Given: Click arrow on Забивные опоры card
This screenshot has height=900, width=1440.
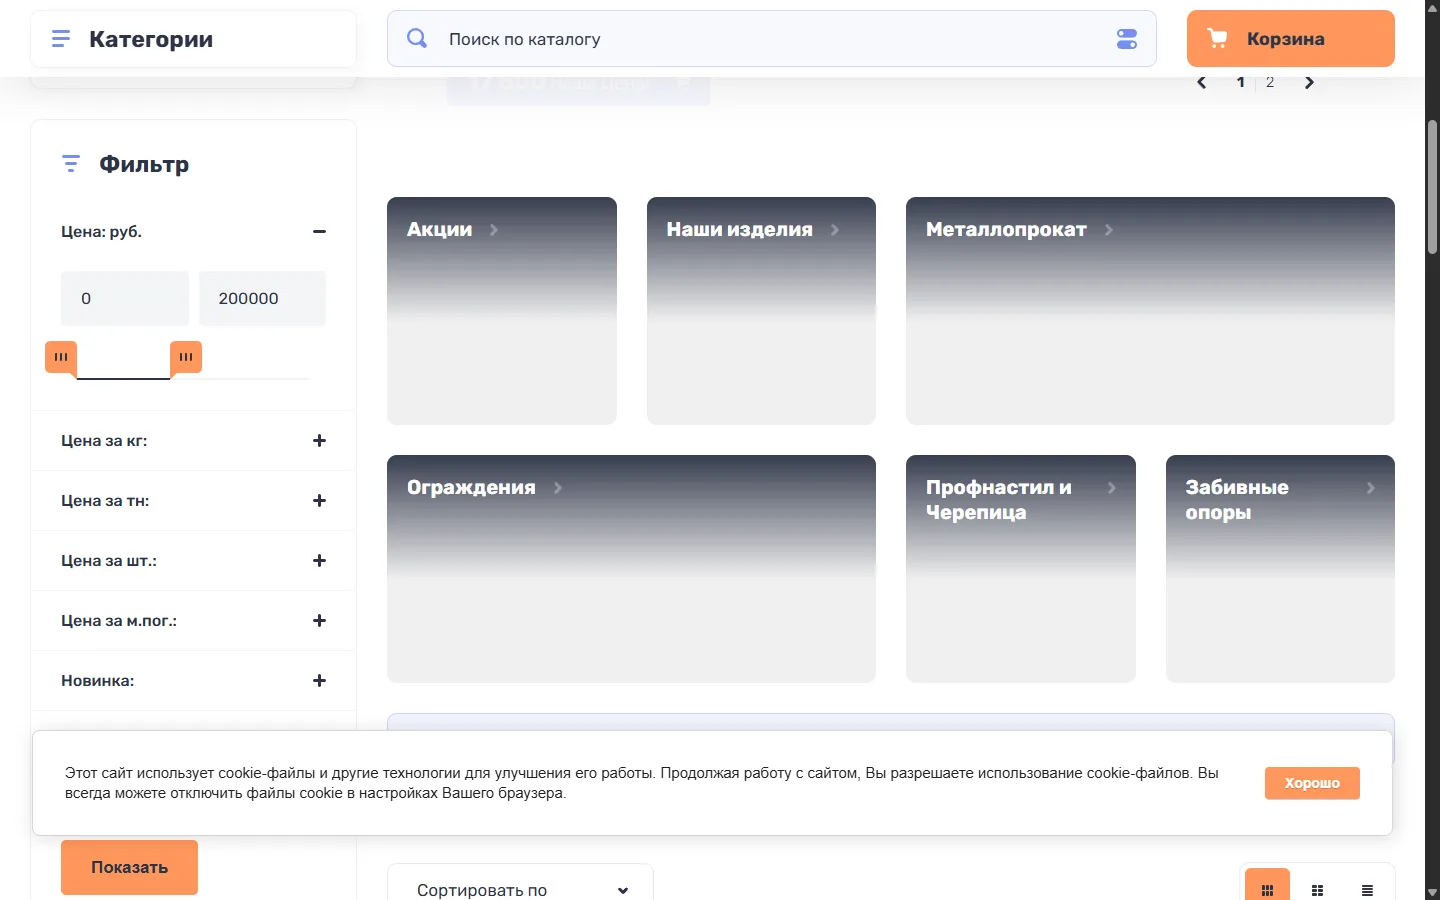Looking at the screenshot, I should 1371,488.
